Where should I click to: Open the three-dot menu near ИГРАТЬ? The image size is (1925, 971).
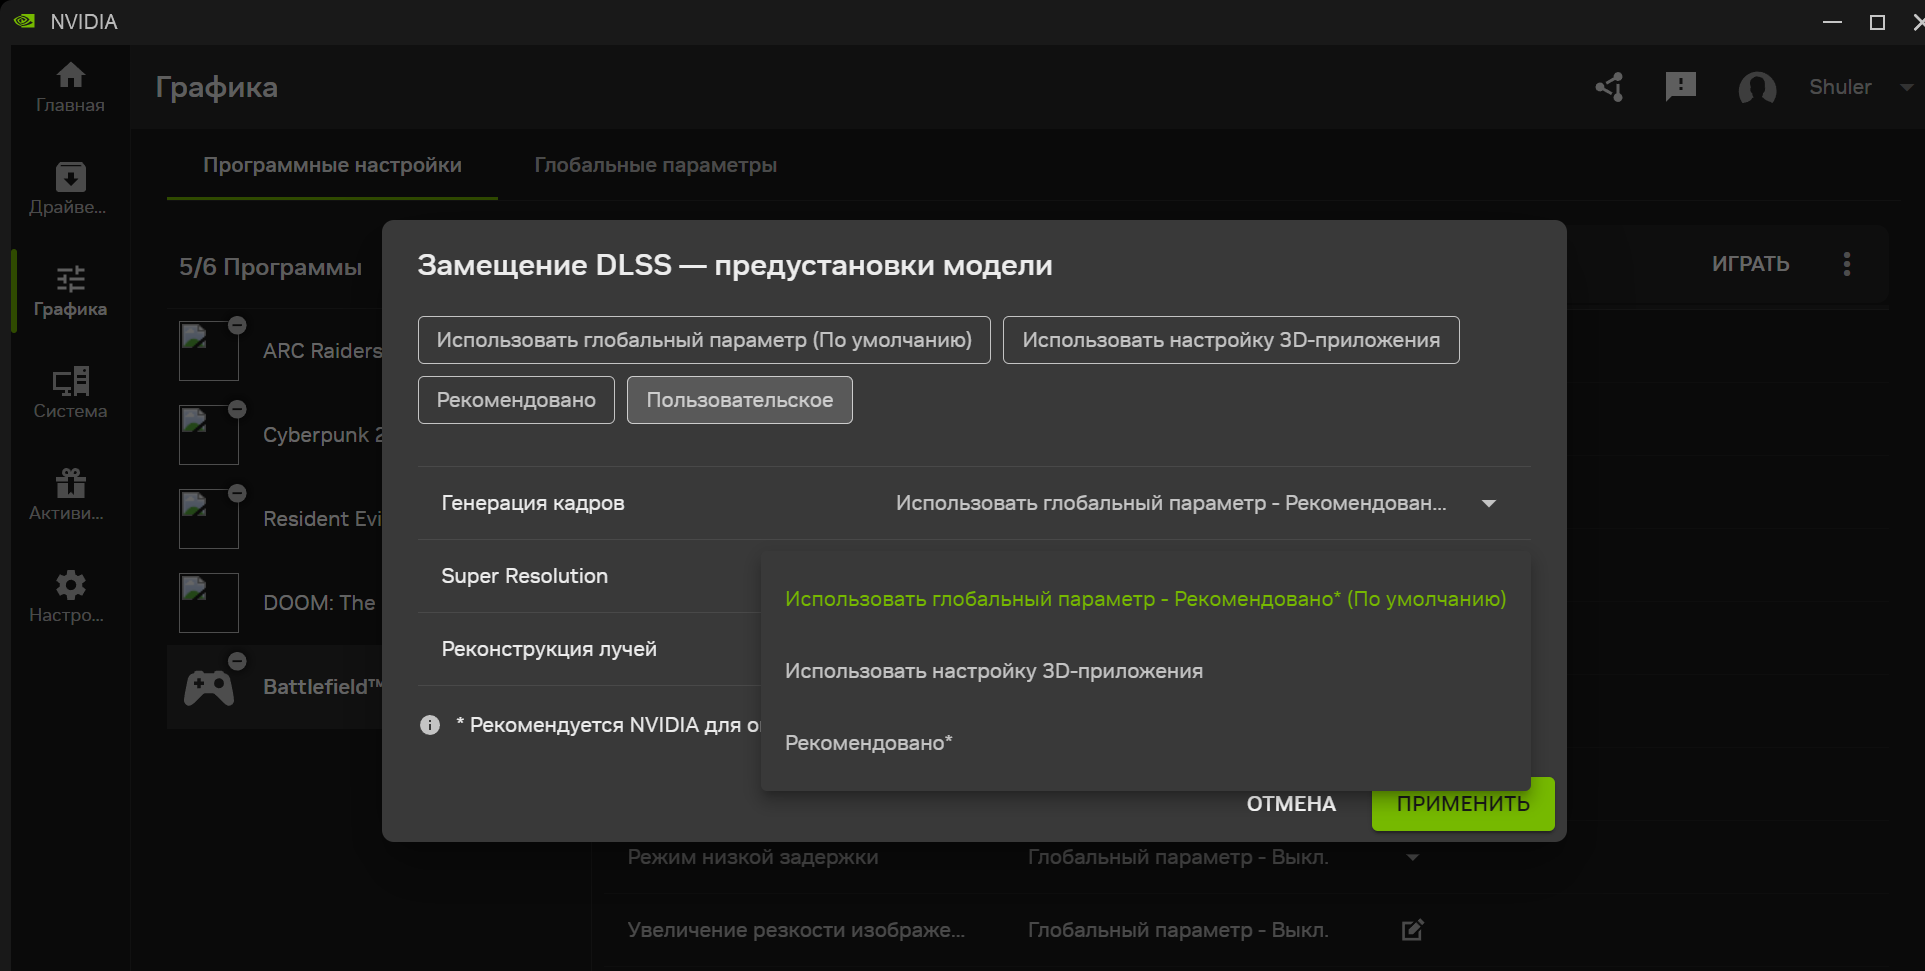click(1847, 263)
